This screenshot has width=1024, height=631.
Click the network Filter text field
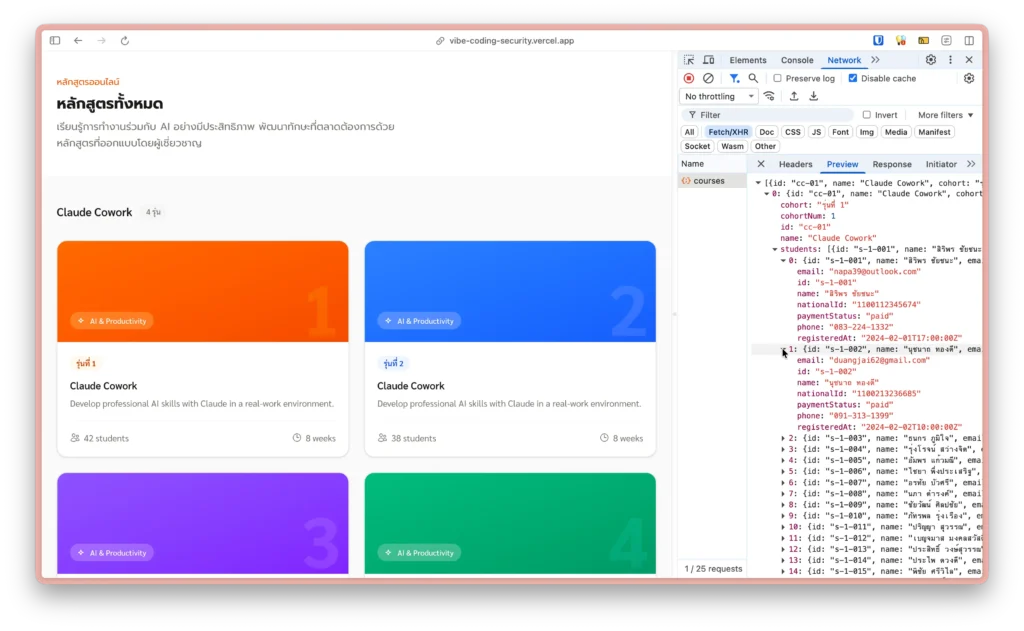coord(767,115)
